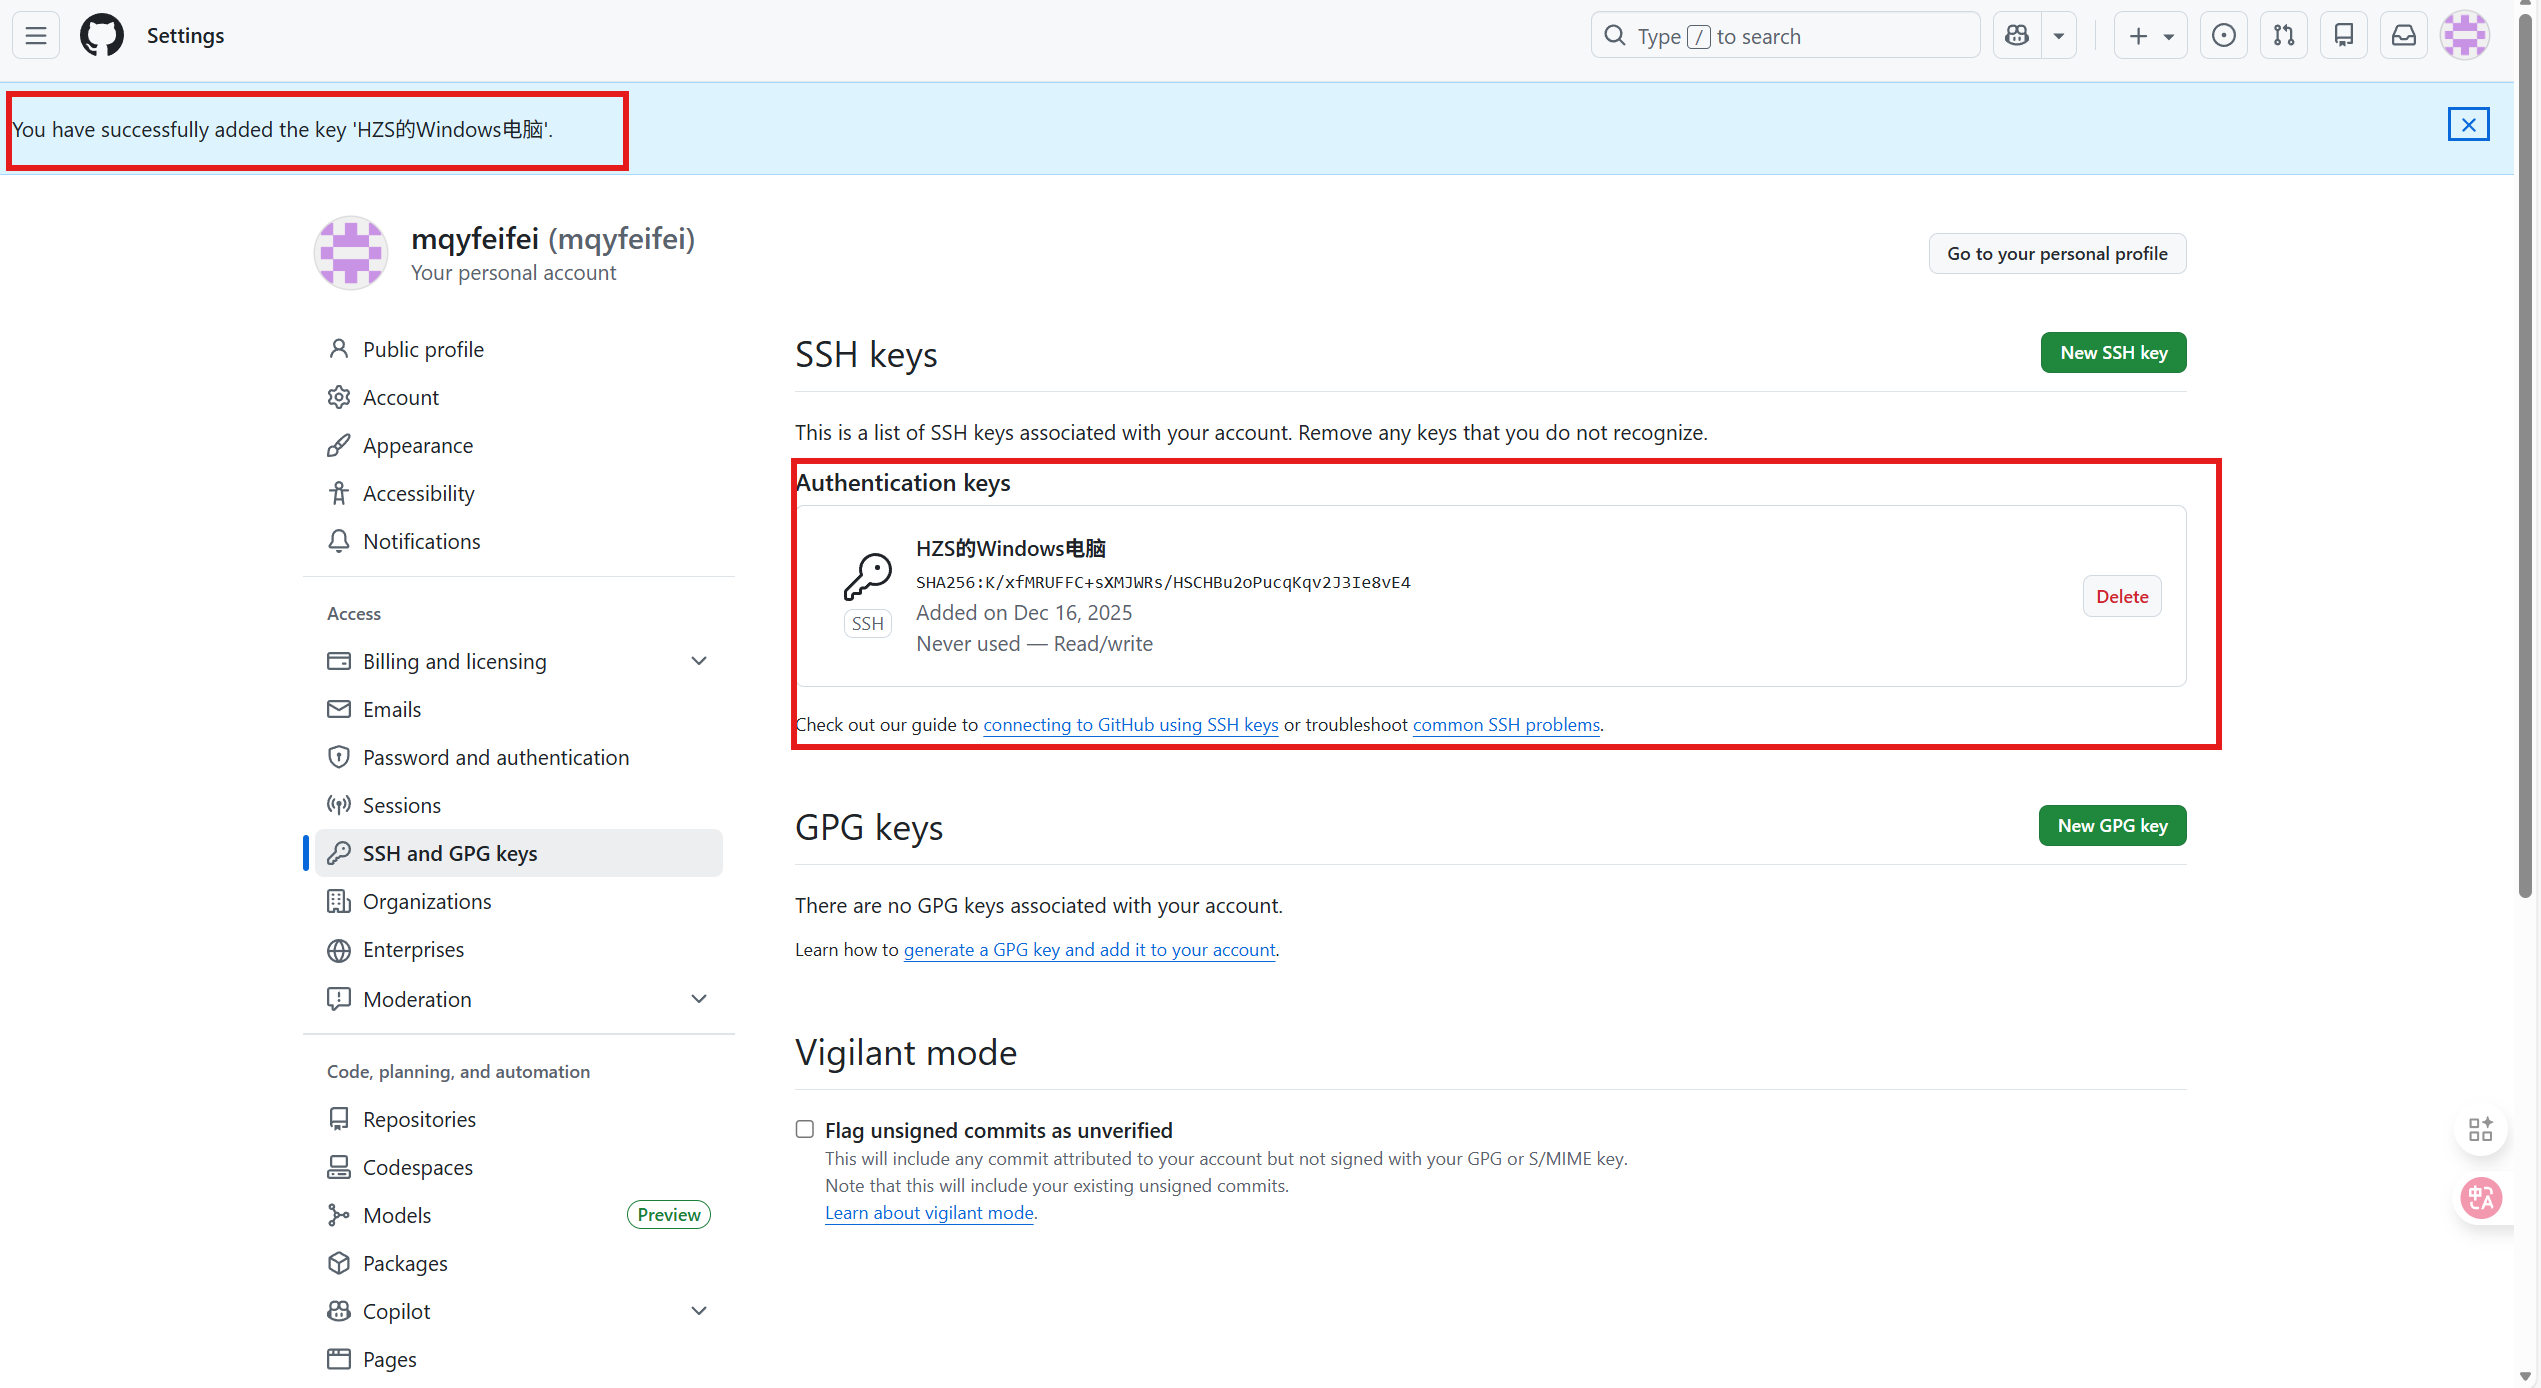The width and height of the screenshot is (2541, 1388).
Task: Open the Pull requests icon in header
Action: (2283, 36)
